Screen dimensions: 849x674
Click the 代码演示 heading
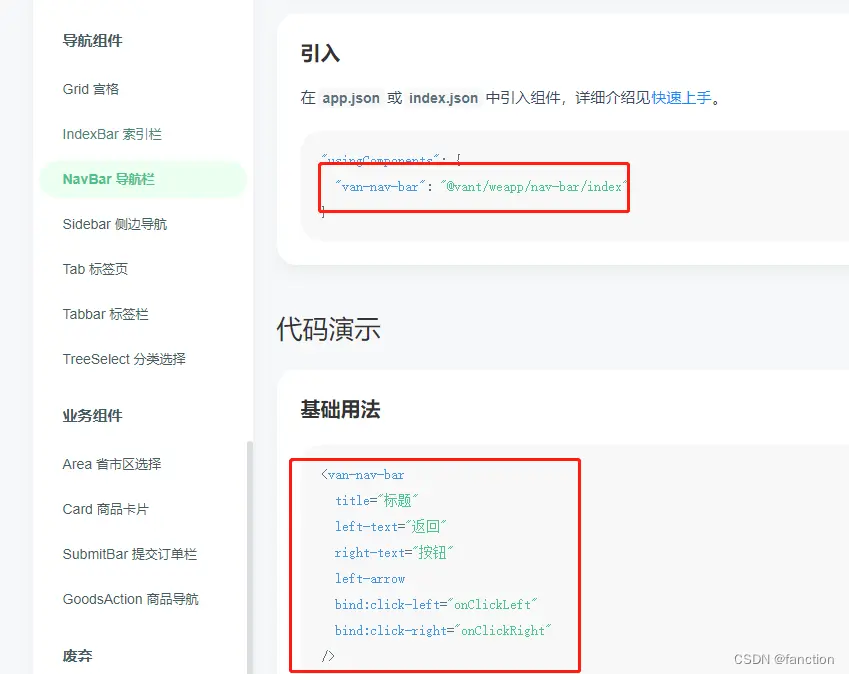pyautogui.click(x=329, y=329)
